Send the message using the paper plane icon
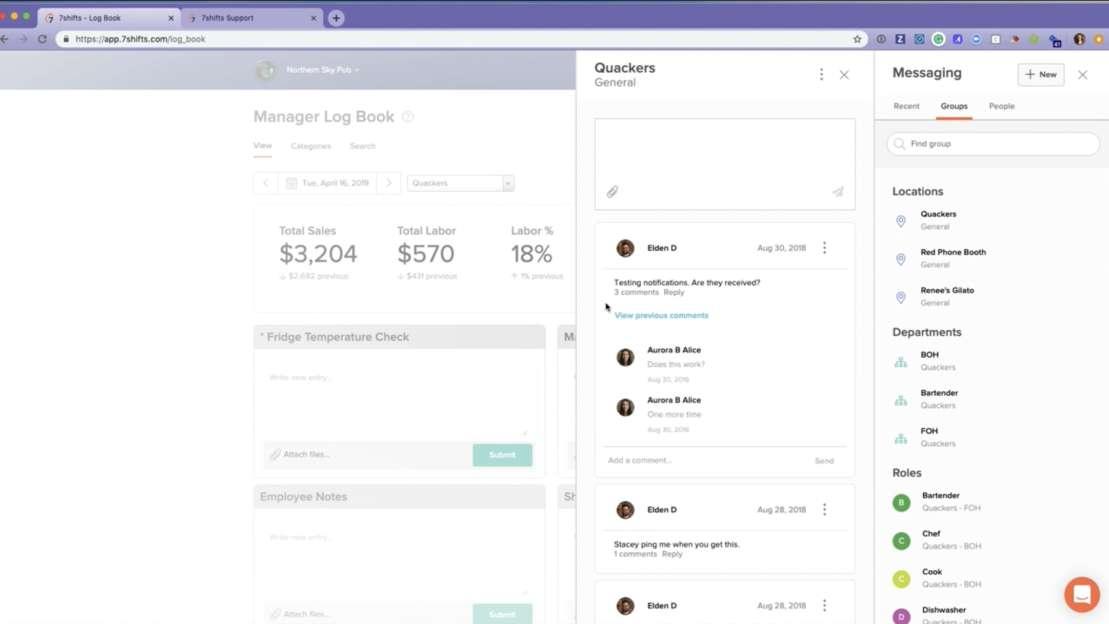This screenshot has height=624, width=1109. tap(838, 192)
